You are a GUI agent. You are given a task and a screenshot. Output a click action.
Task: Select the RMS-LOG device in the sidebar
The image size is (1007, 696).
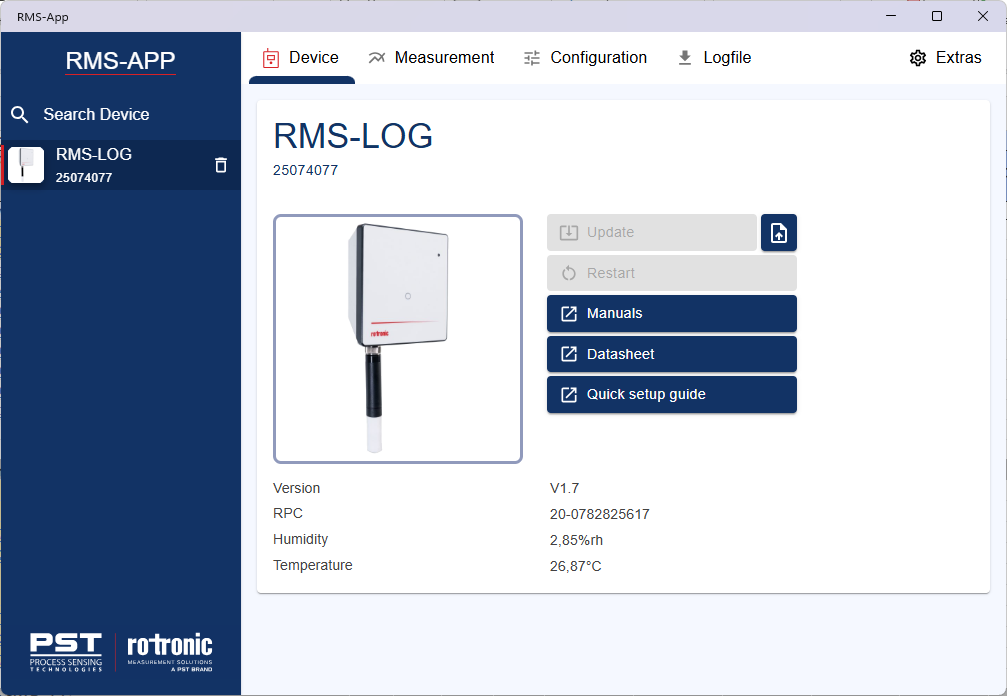110,164
